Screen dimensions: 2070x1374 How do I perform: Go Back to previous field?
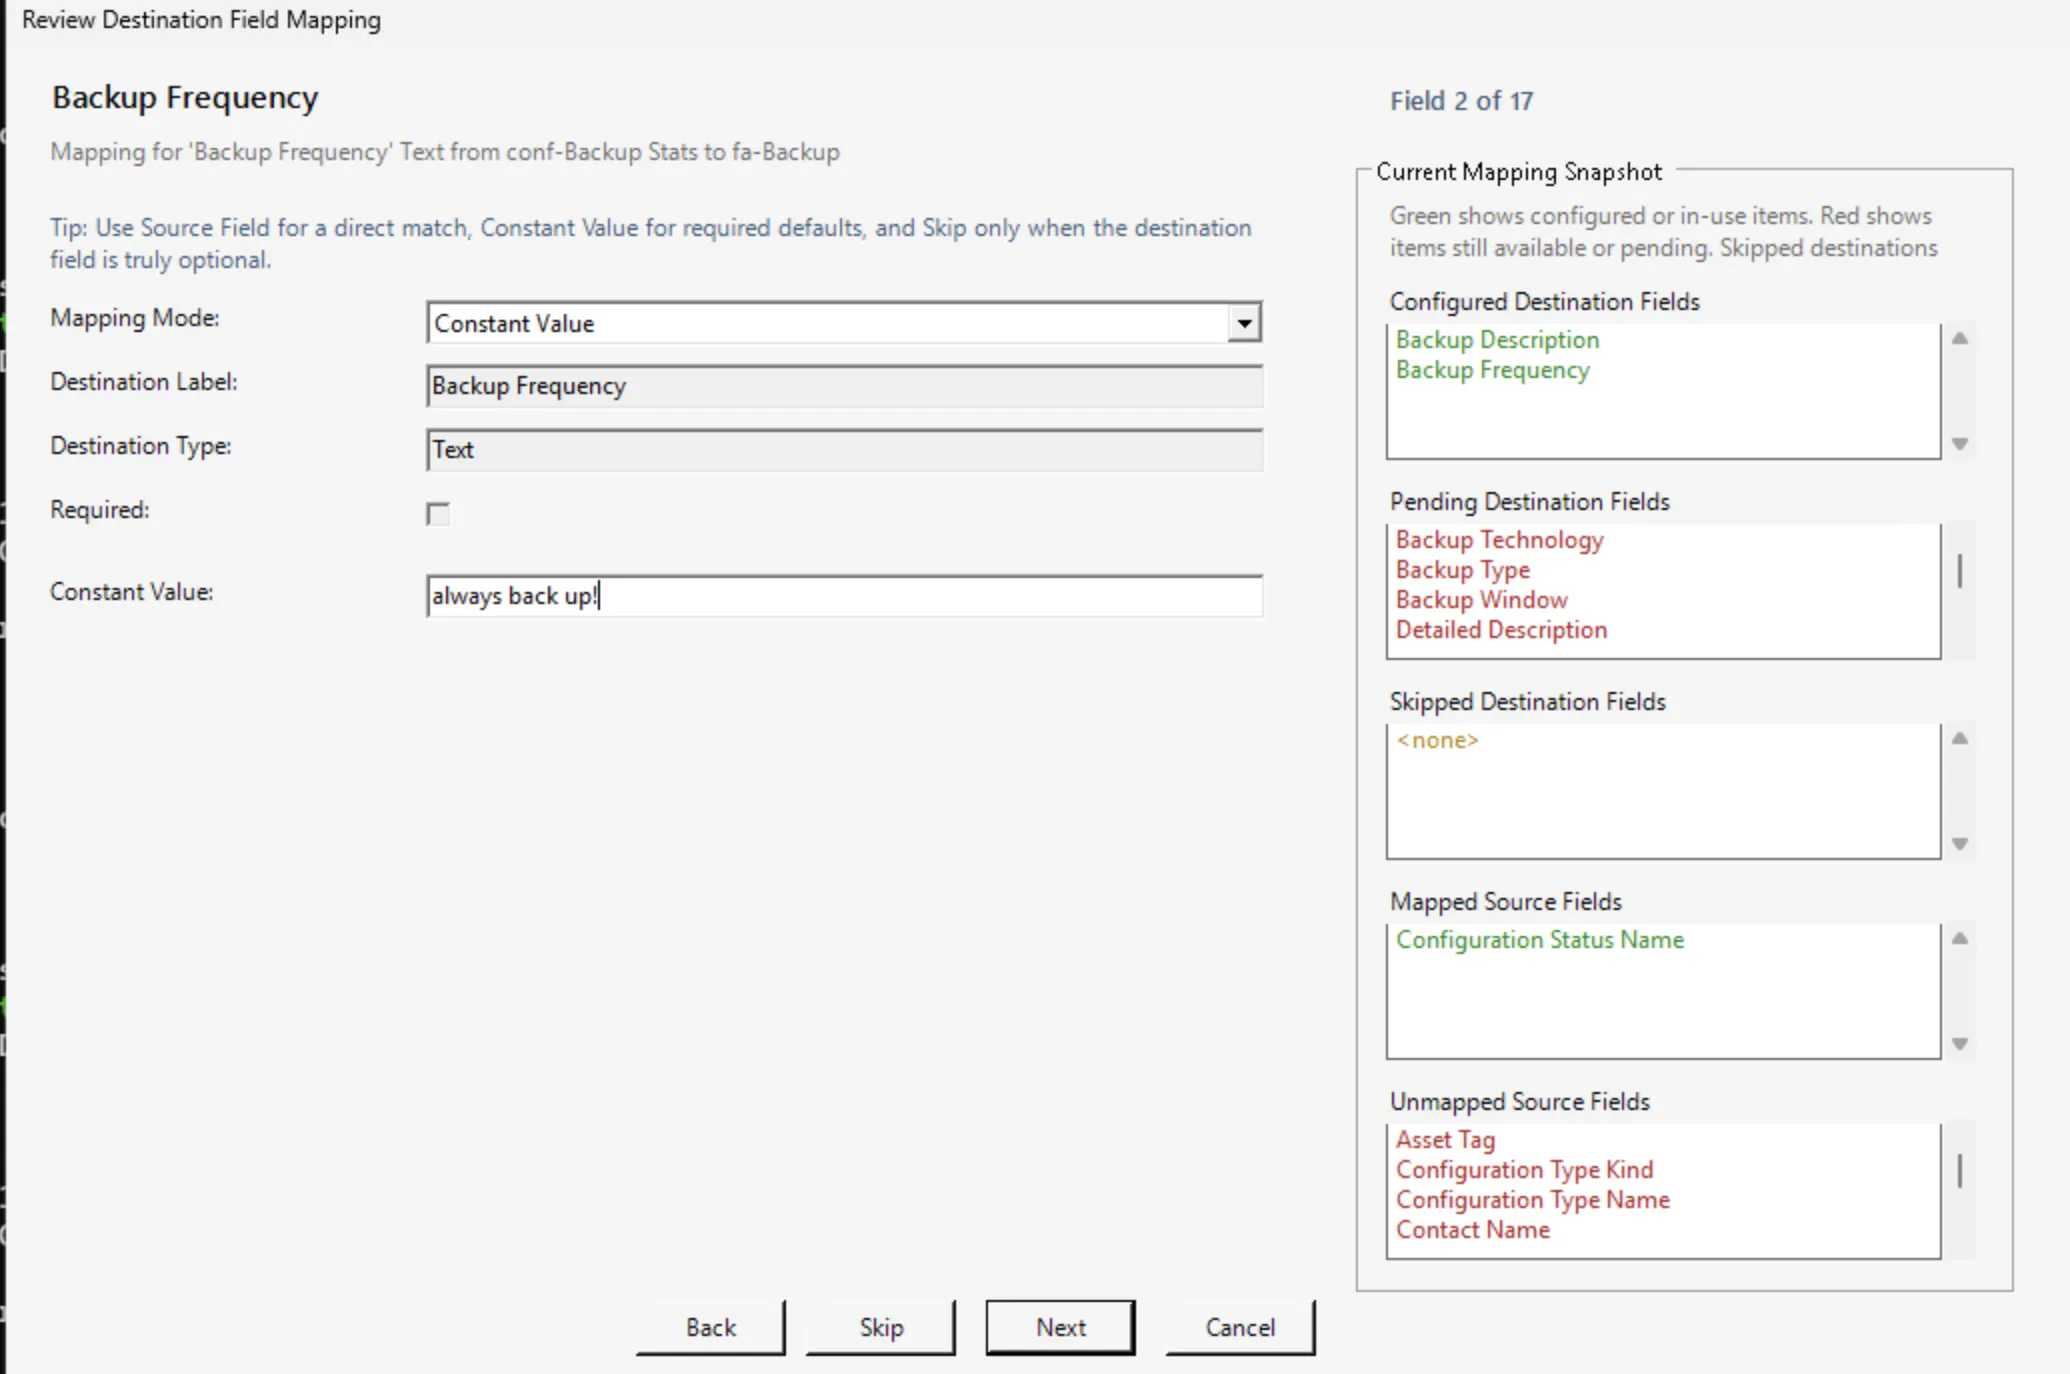710,1327
